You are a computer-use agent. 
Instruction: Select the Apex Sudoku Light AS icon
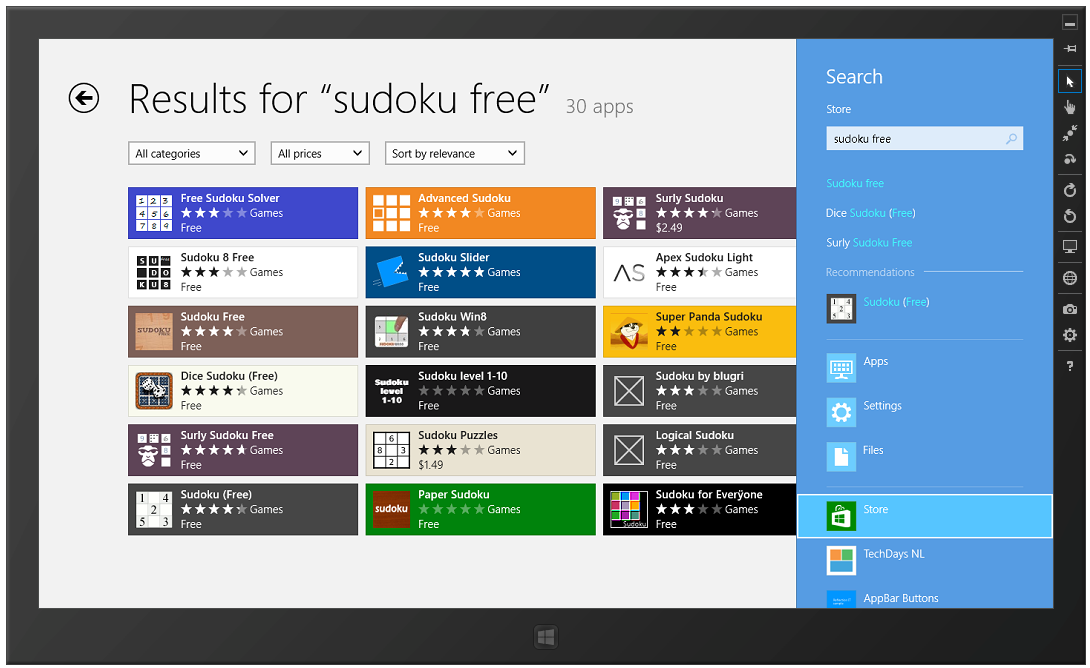[x=629, y=272]
